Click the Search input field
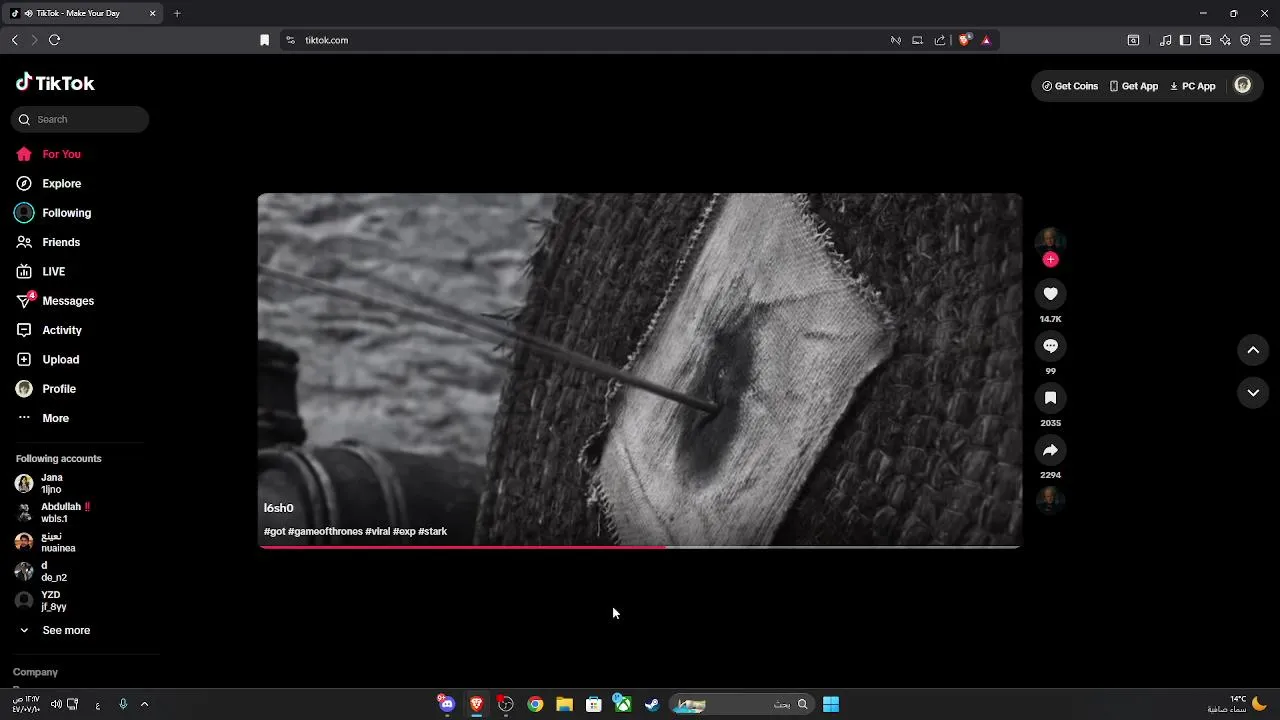1280x720 pixels. [80, 119]
